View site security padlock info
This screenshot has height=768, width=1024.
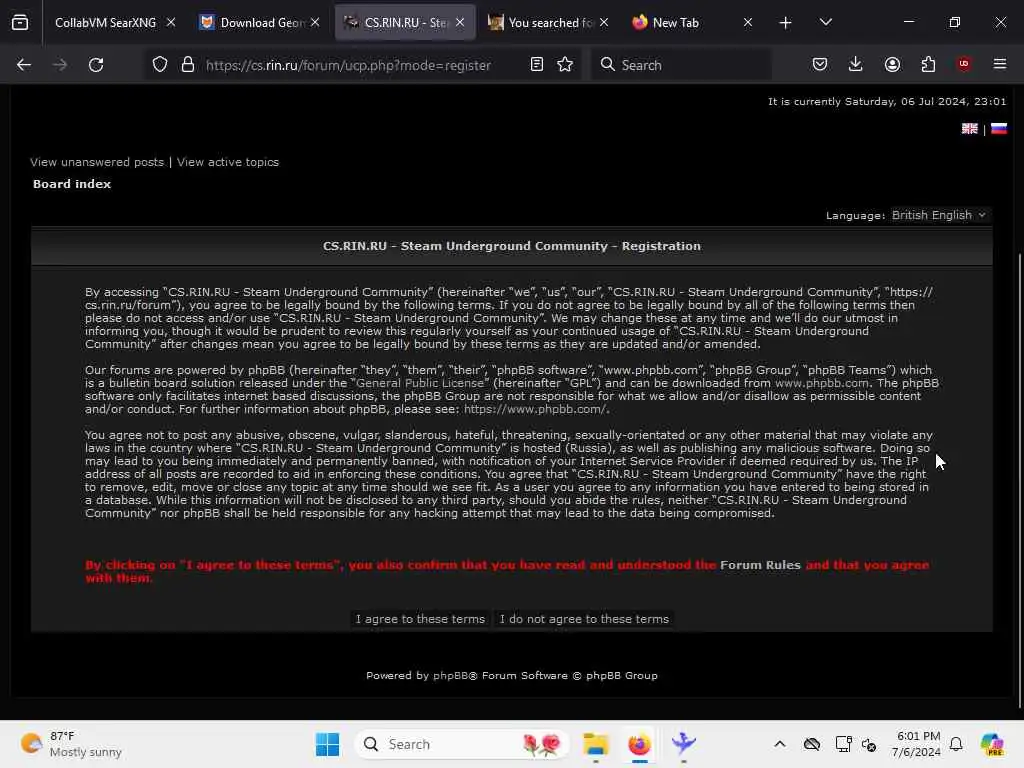[x=188, y=65]
